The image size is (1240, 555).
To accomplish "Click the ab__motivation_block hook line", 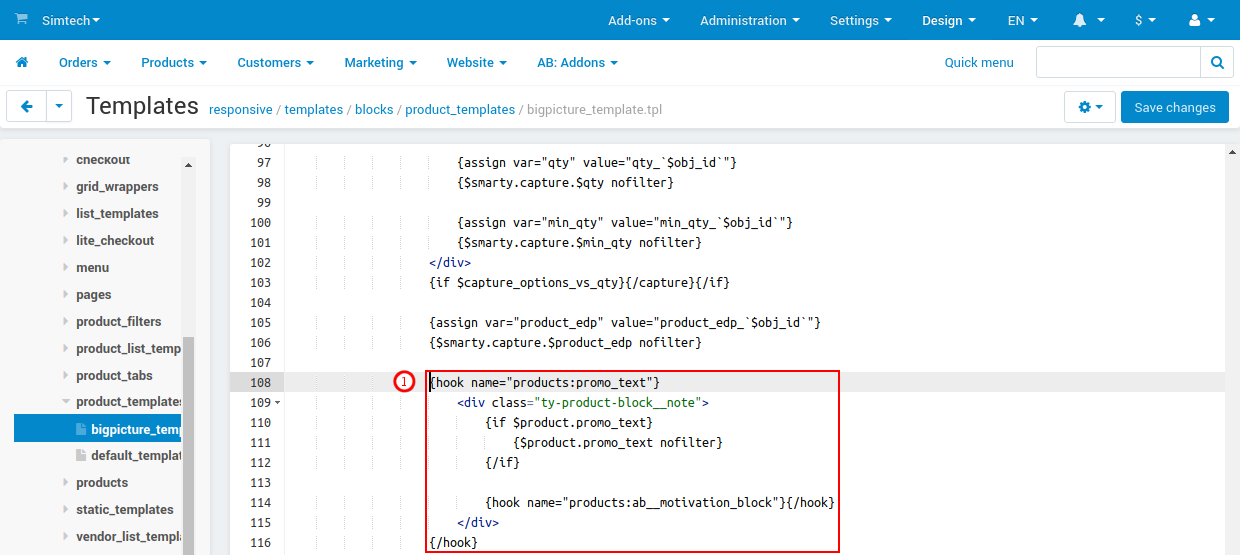I will click(660, 503).
